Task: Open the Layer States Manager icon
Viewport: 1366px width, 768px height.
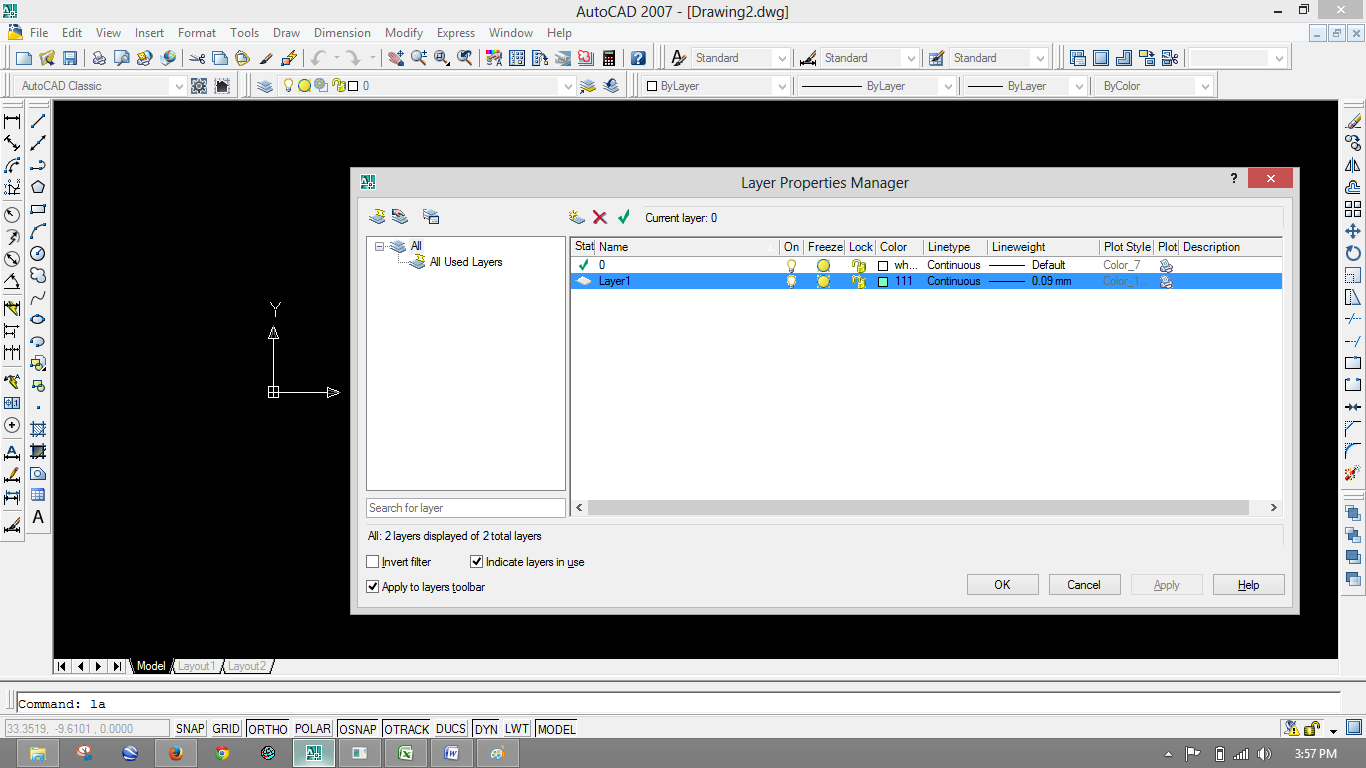Action: coord(431,217)
